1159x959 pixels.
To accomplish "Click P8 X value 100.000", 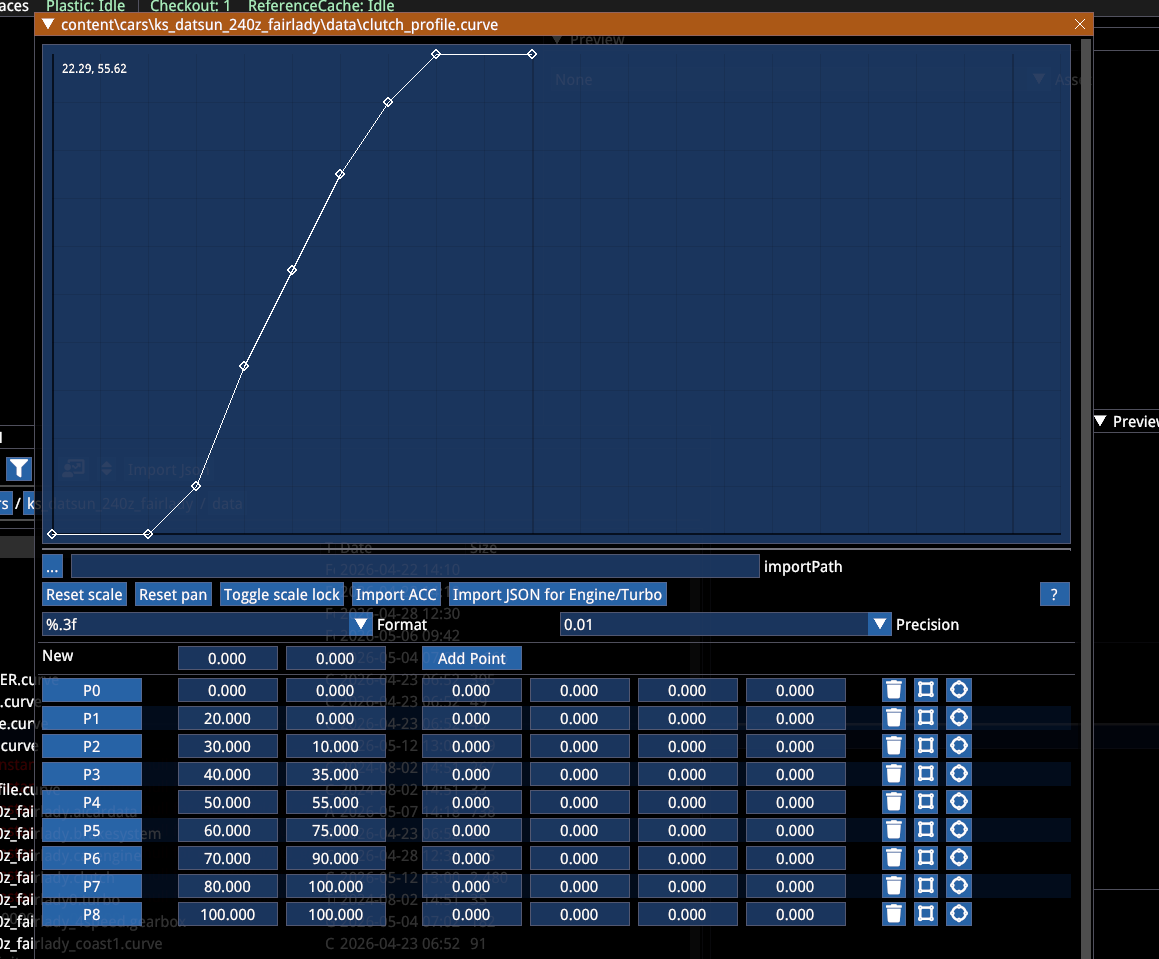I will pyautogui.click(x=228, y=914).
